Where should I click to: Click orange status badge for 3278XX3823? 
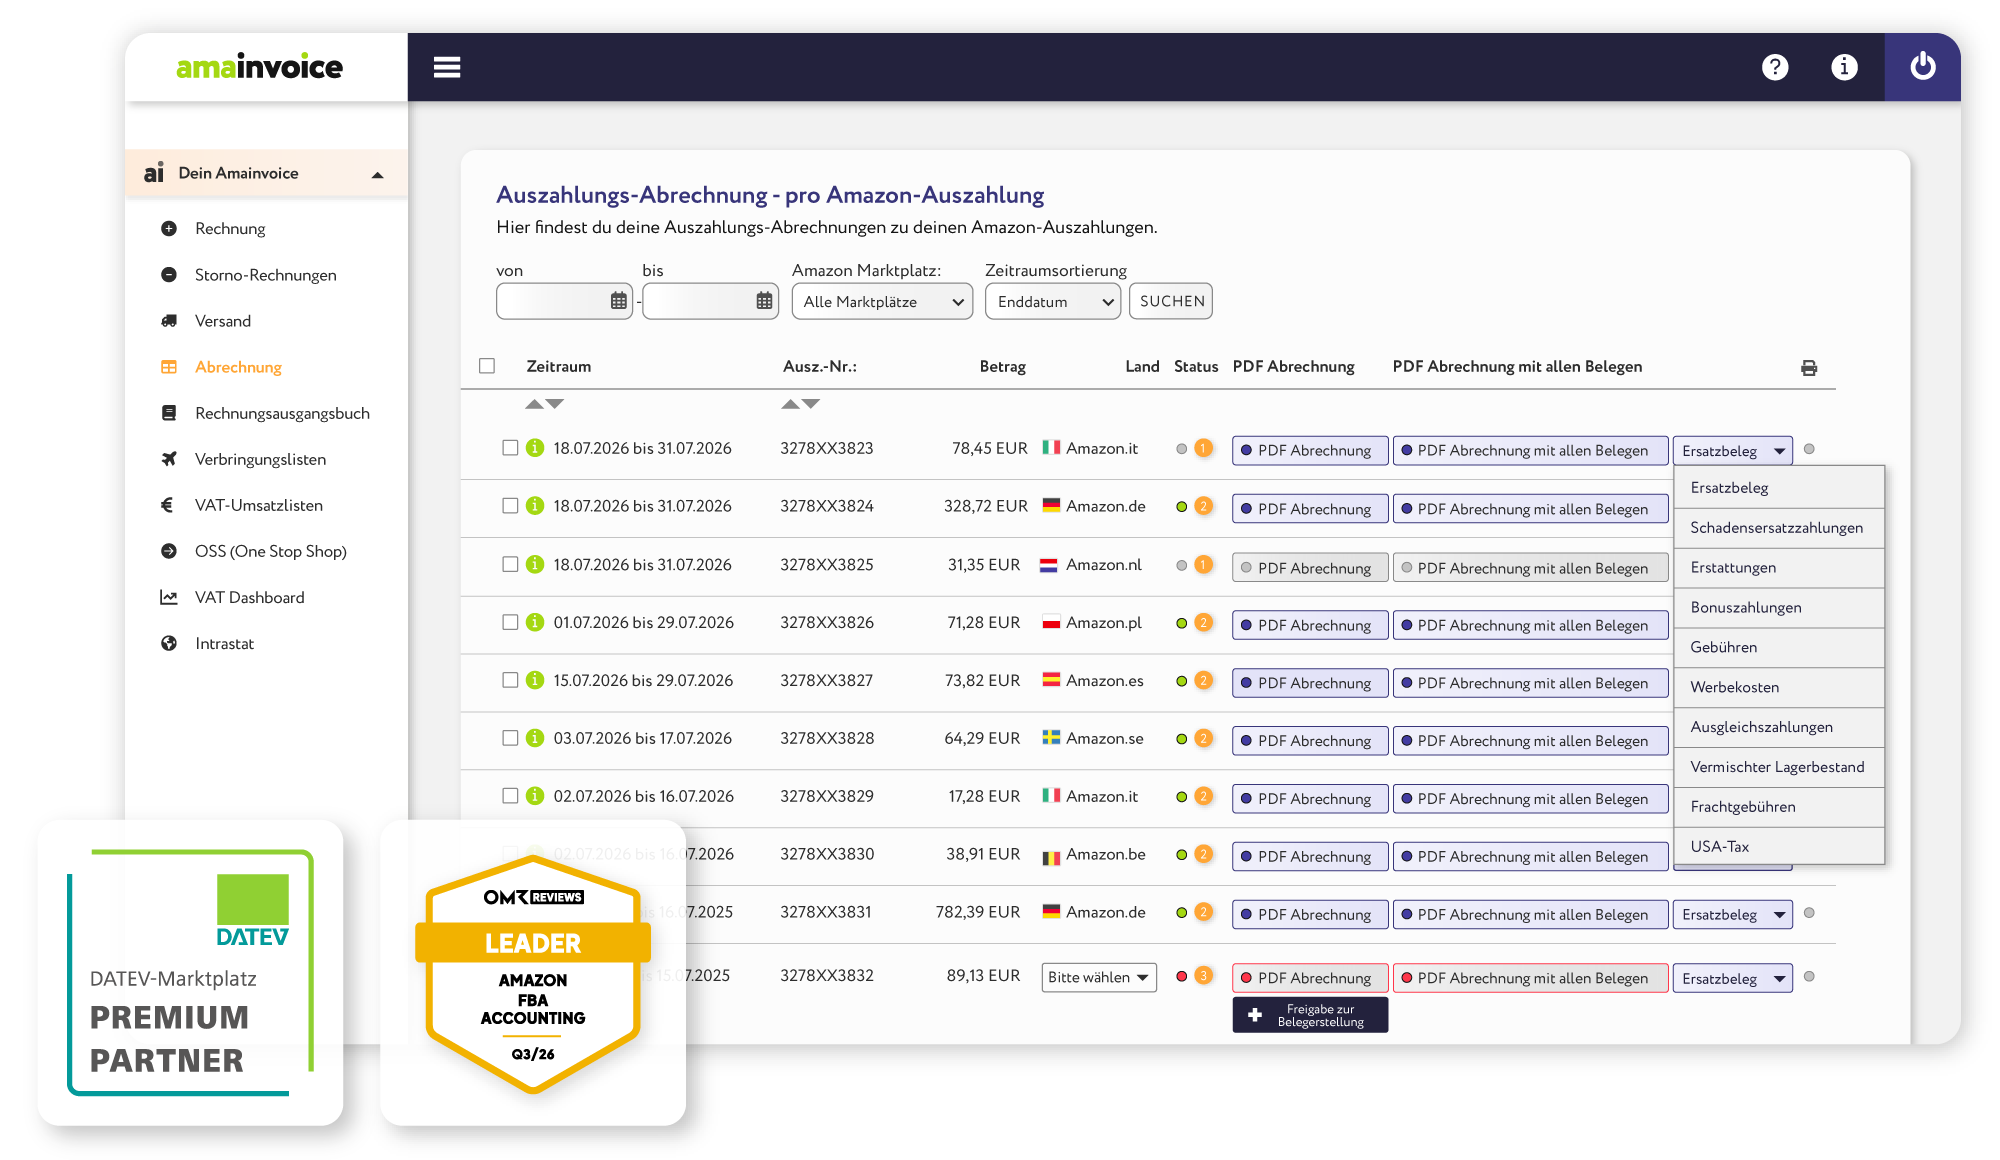pos(1204,448)
